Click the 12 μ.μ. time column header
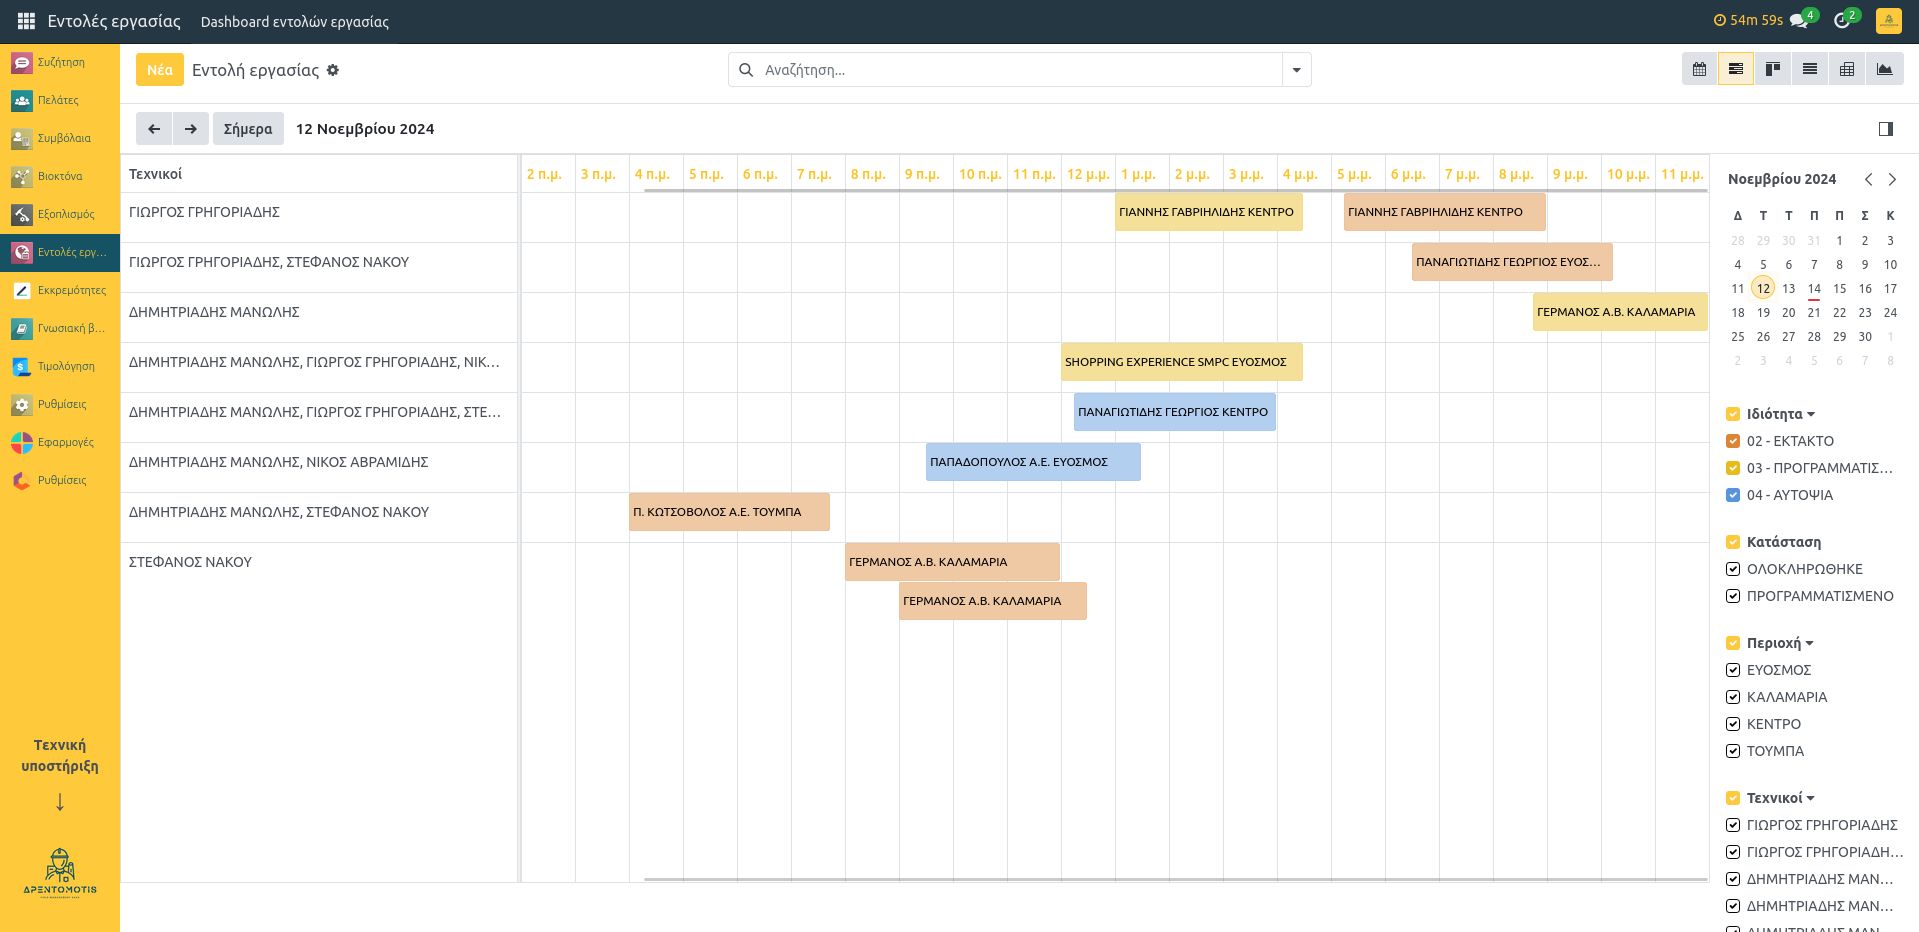The width and height of the screenshot is (1919, 932). click(x=1088, y=174)
